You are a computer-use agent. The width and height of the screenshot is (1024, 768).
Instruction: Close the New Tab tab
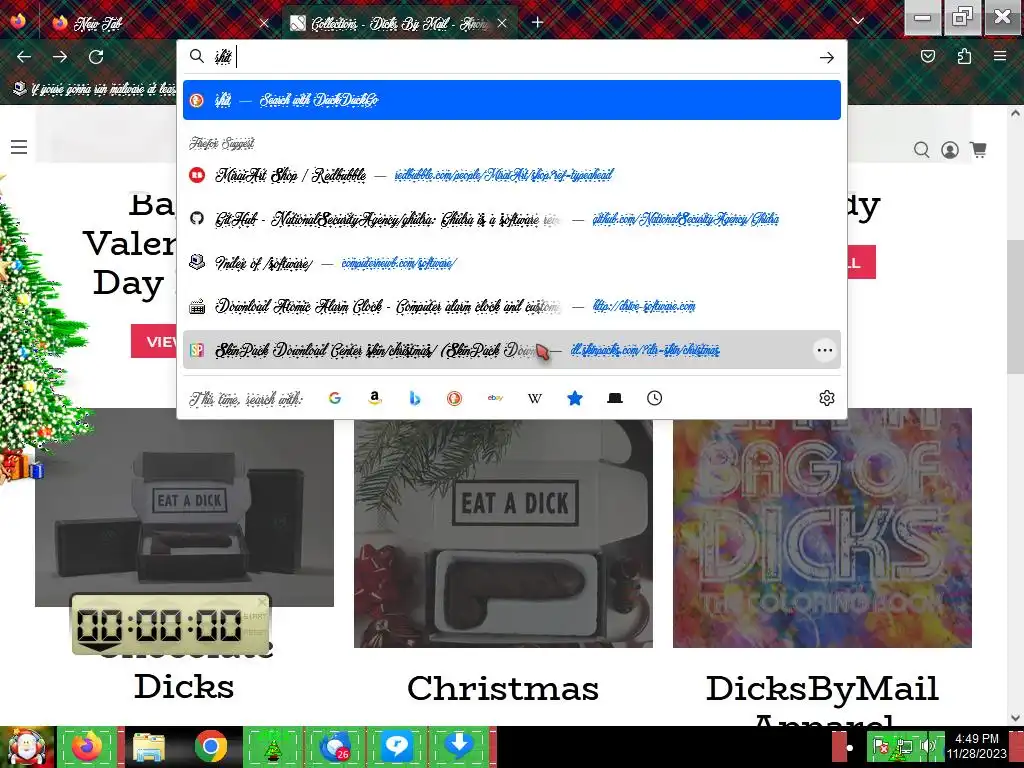click(x=264, y=24)
